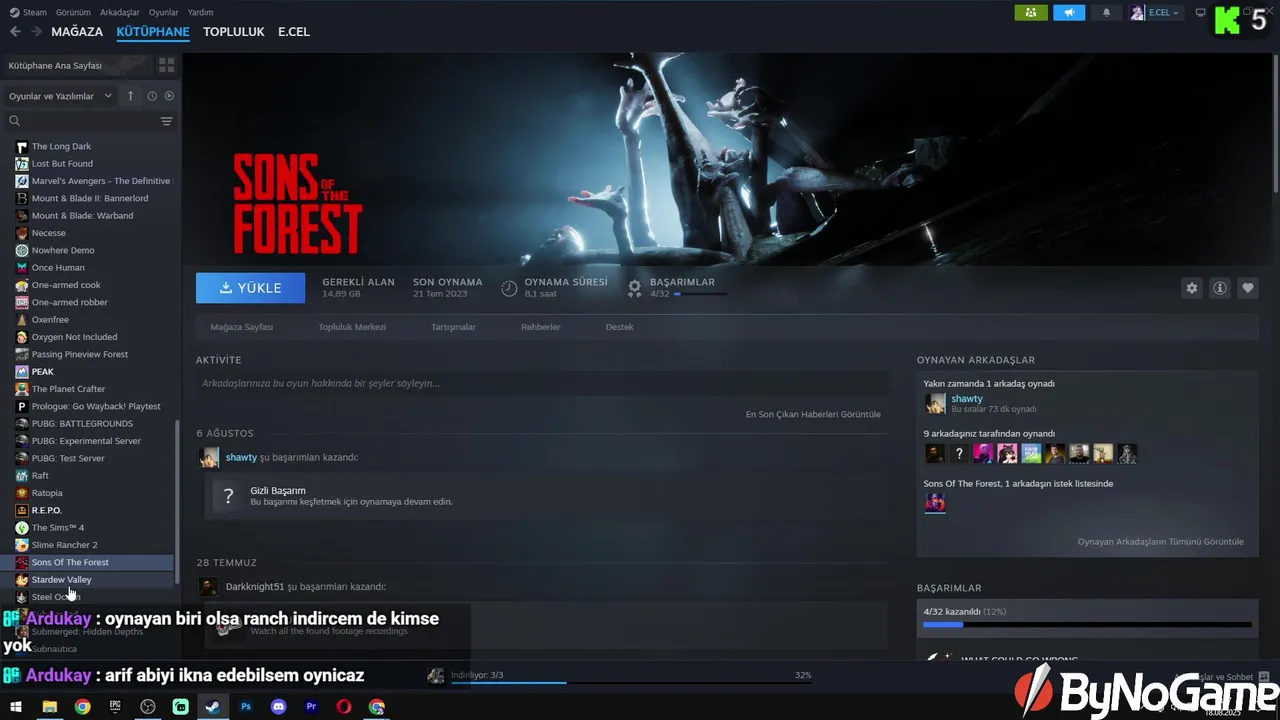Open the game info icon
Viewport: 1280px width, 720px height.
click(1220, 288)
